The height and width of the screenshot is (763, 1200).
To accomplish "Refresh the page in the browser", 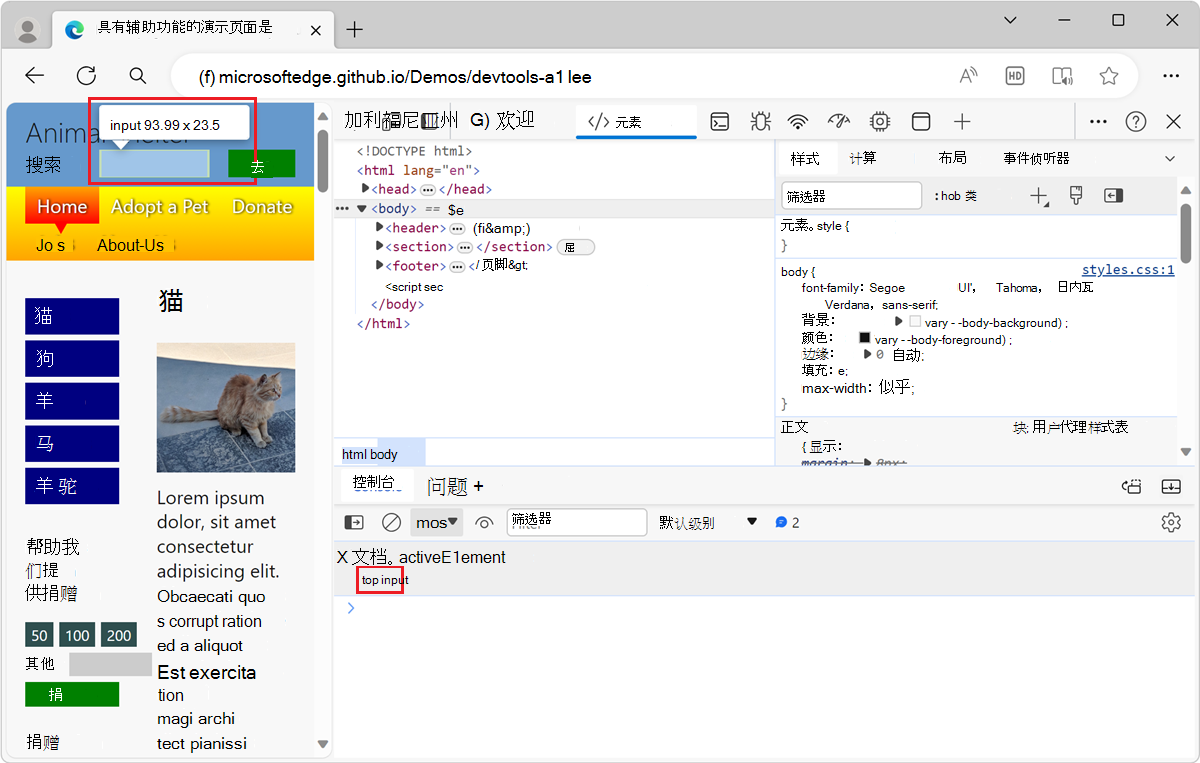I will point(86,75).
